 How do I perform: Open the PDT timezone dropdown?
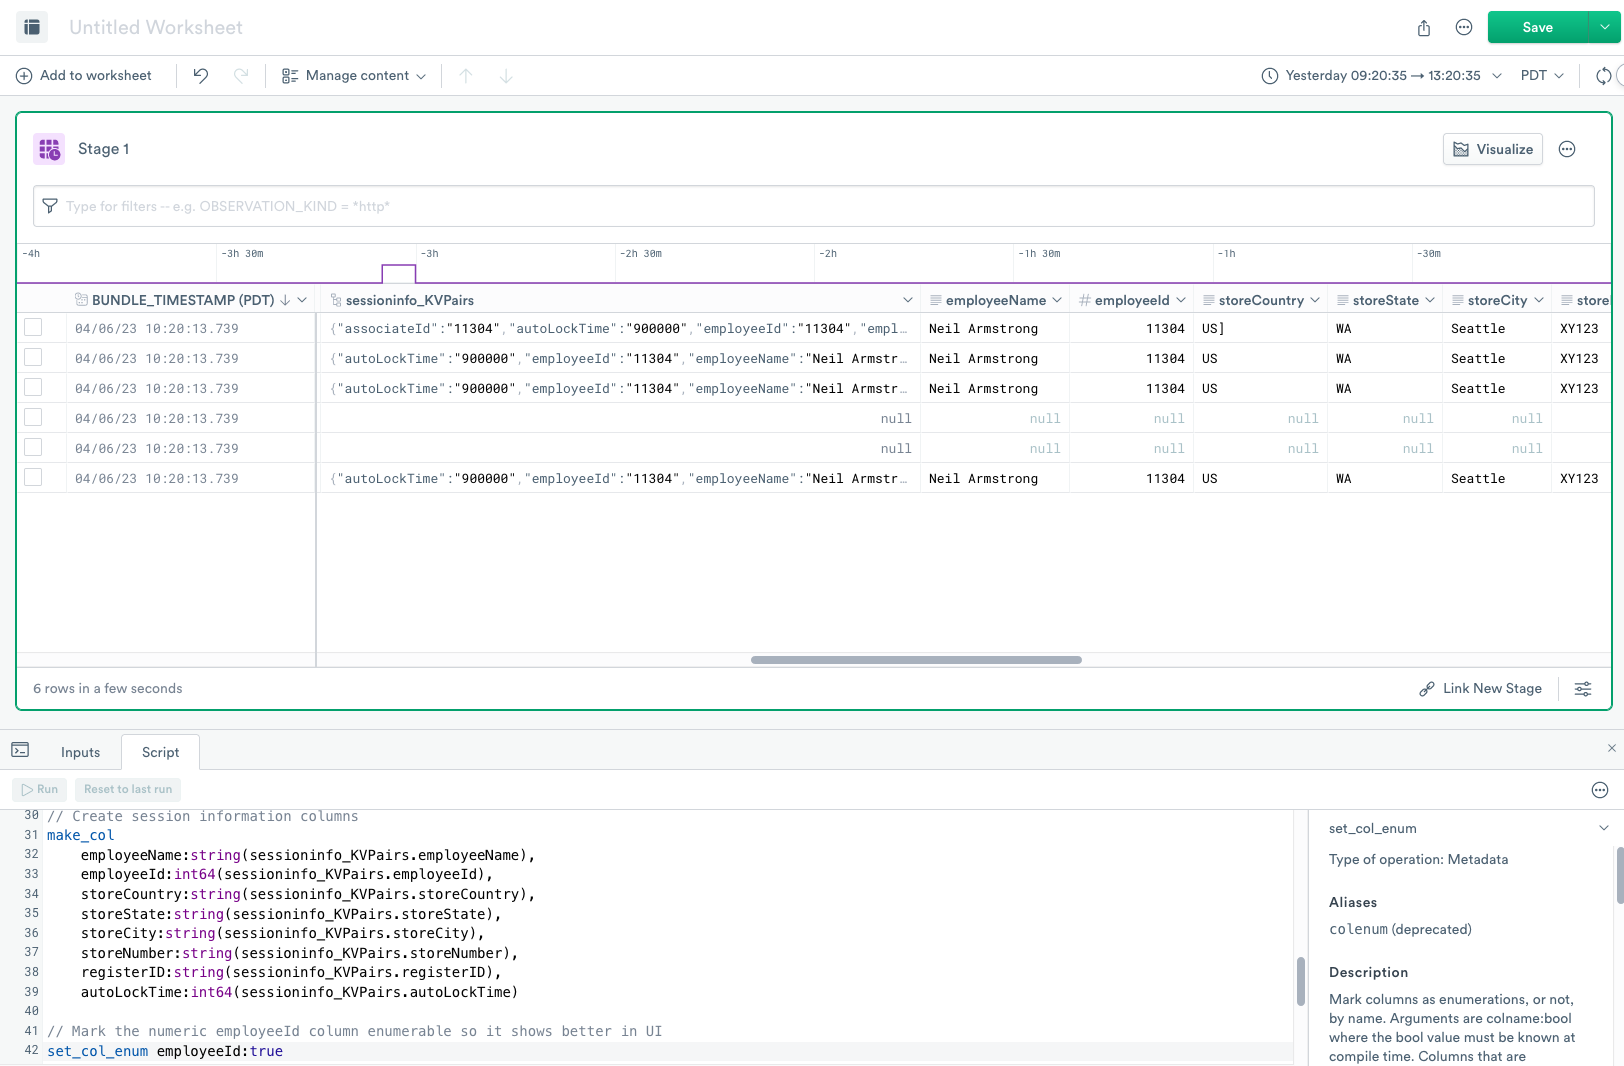[x=1541, y=76]
